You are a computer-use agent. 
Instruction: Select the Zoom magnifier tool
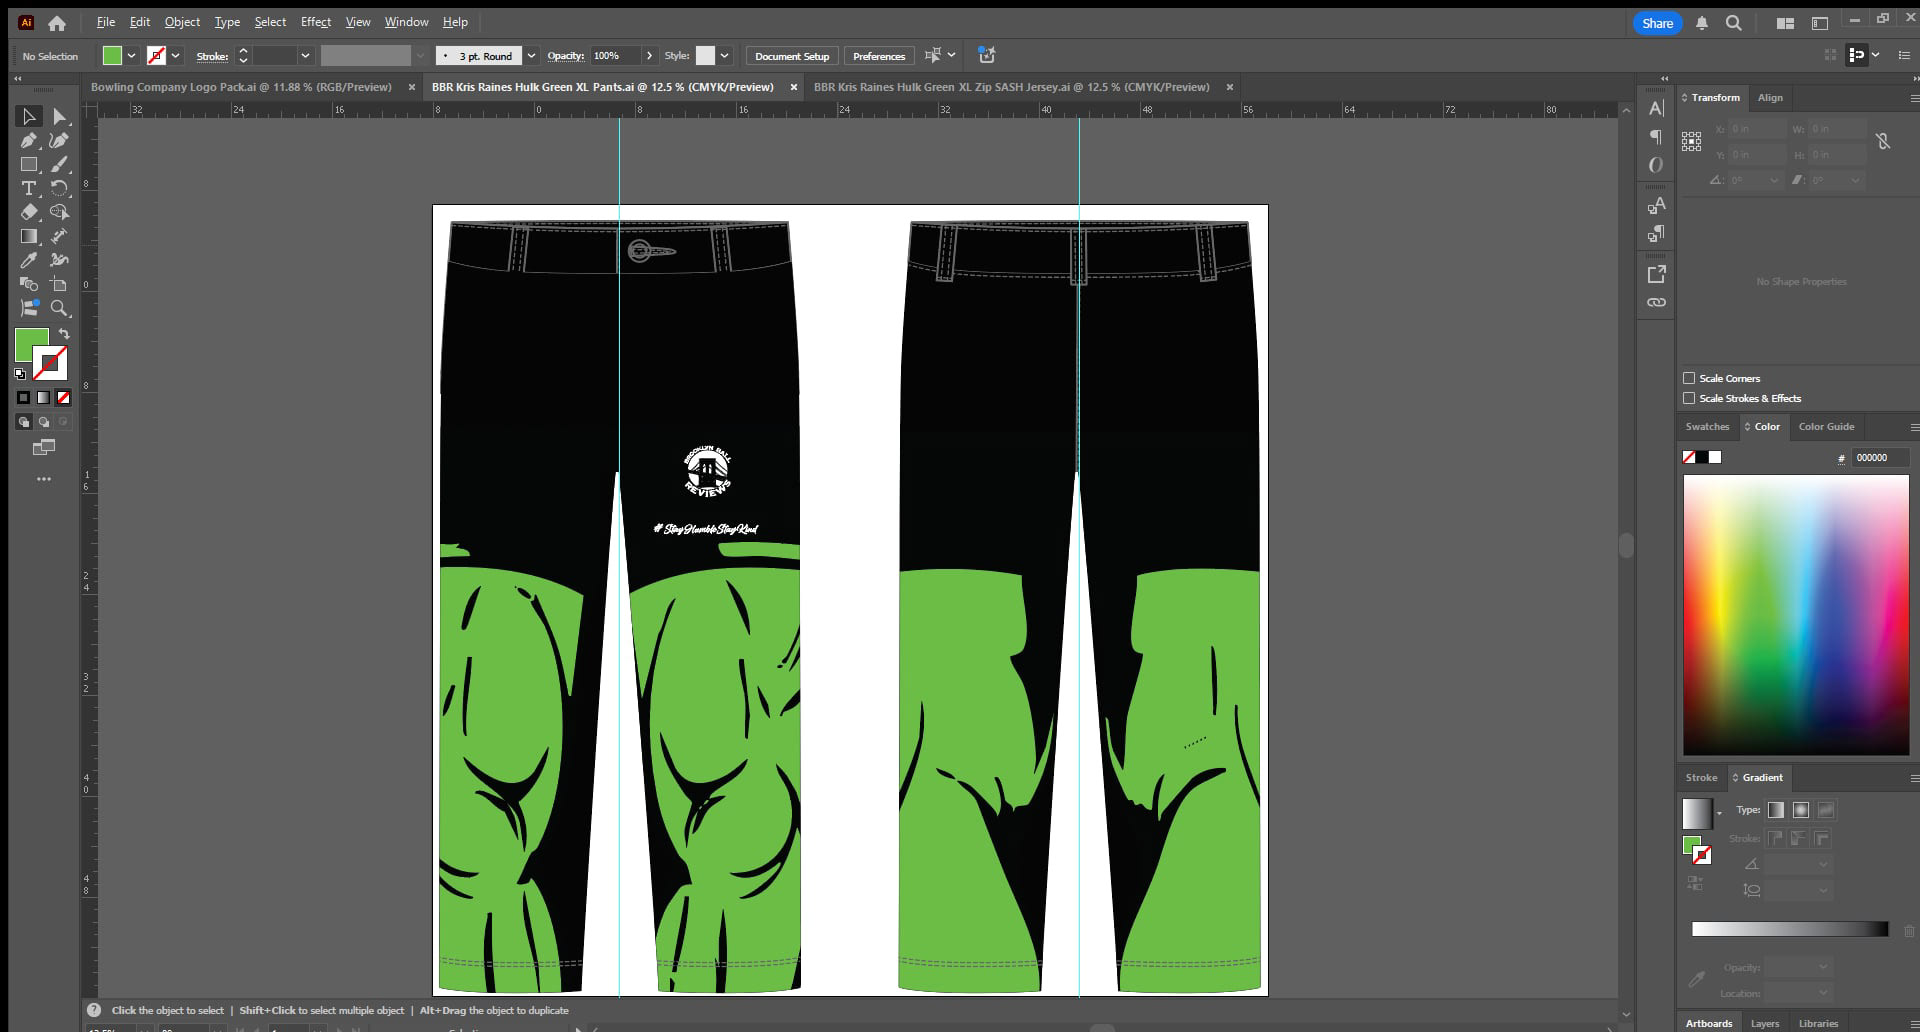(x=59, y=308)
